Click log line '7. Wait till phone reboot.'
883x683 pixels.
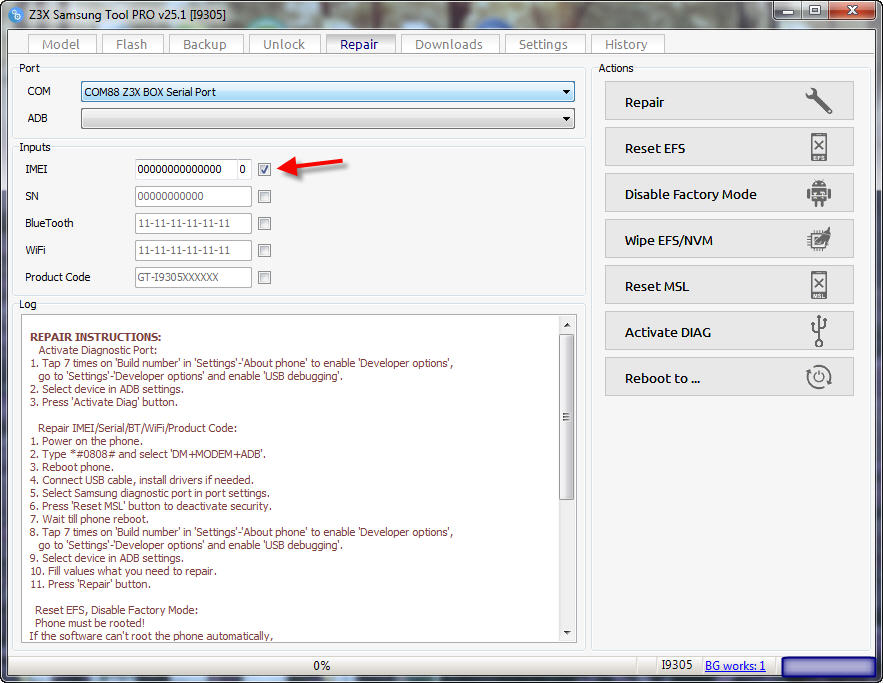click(89, 519)
